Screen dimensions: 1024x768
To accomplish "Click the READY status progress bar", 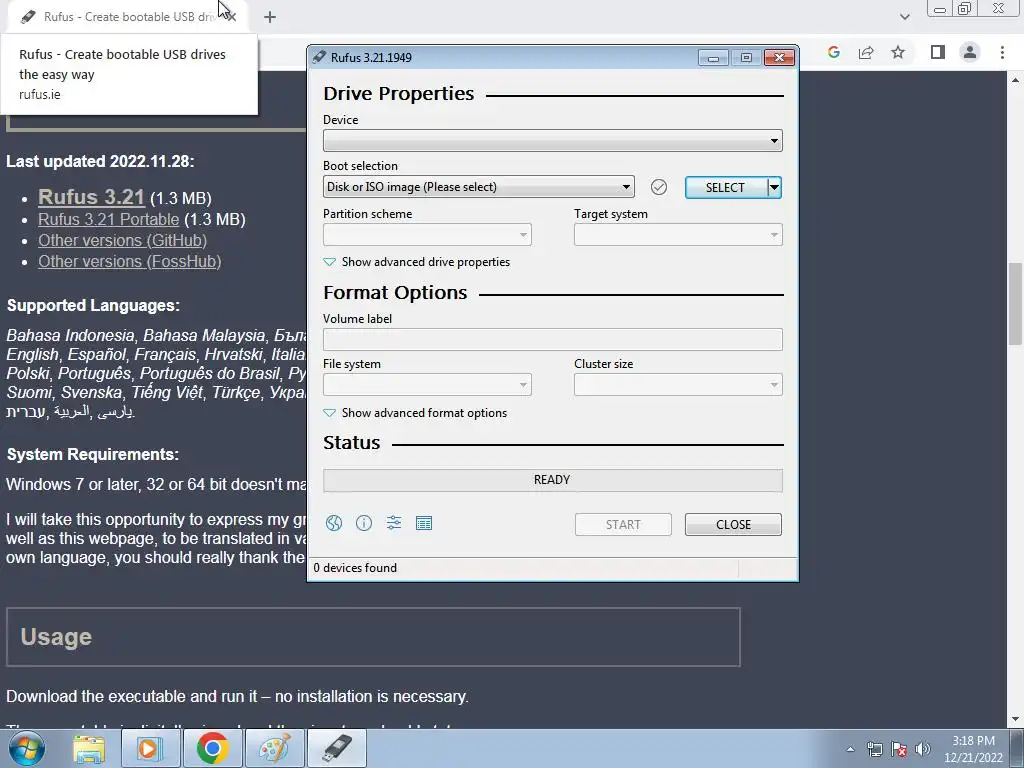I will pyautogui.click(x=552, y=480).
